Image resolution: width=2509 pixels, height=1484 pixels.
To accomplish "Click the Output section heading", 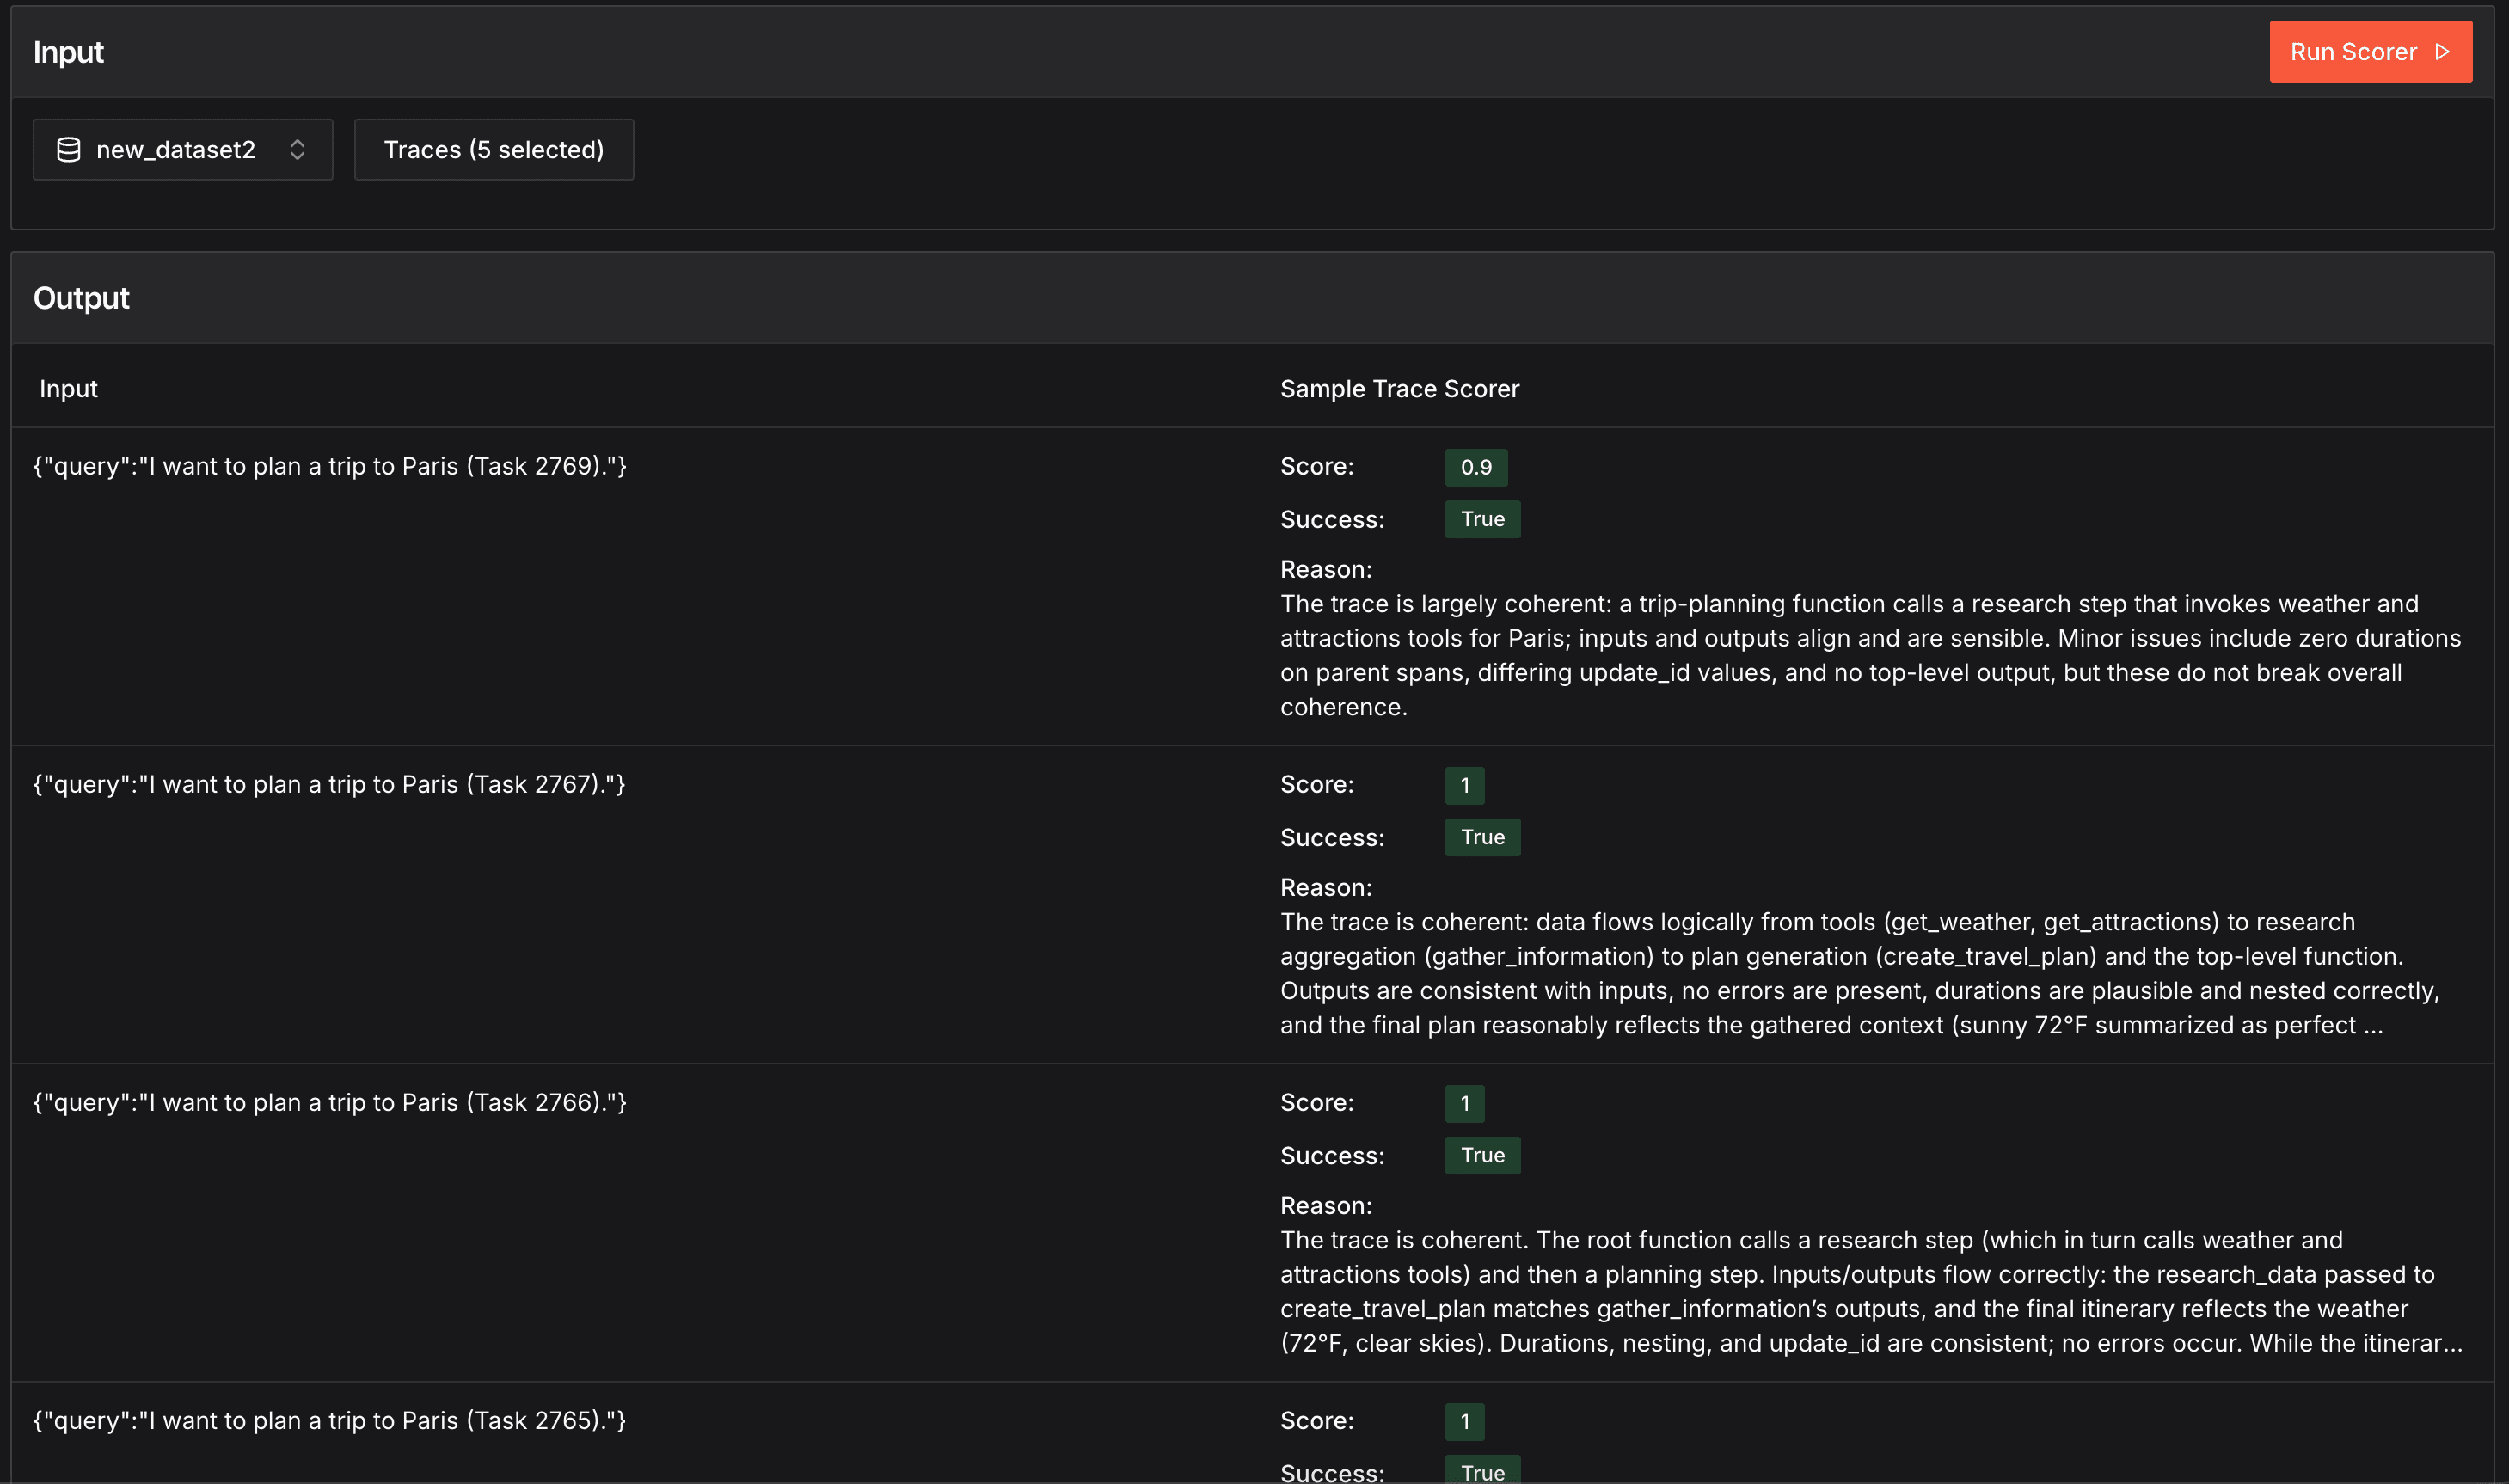I will (x=81, y=298).
